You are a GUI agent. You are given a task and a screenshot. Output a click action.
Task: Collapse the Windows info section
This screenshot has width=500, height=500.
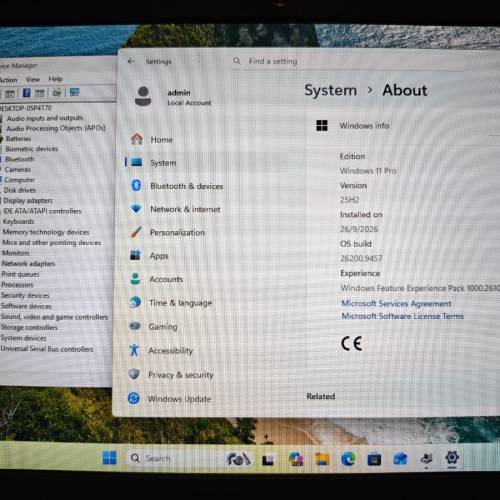click(403, 126)
